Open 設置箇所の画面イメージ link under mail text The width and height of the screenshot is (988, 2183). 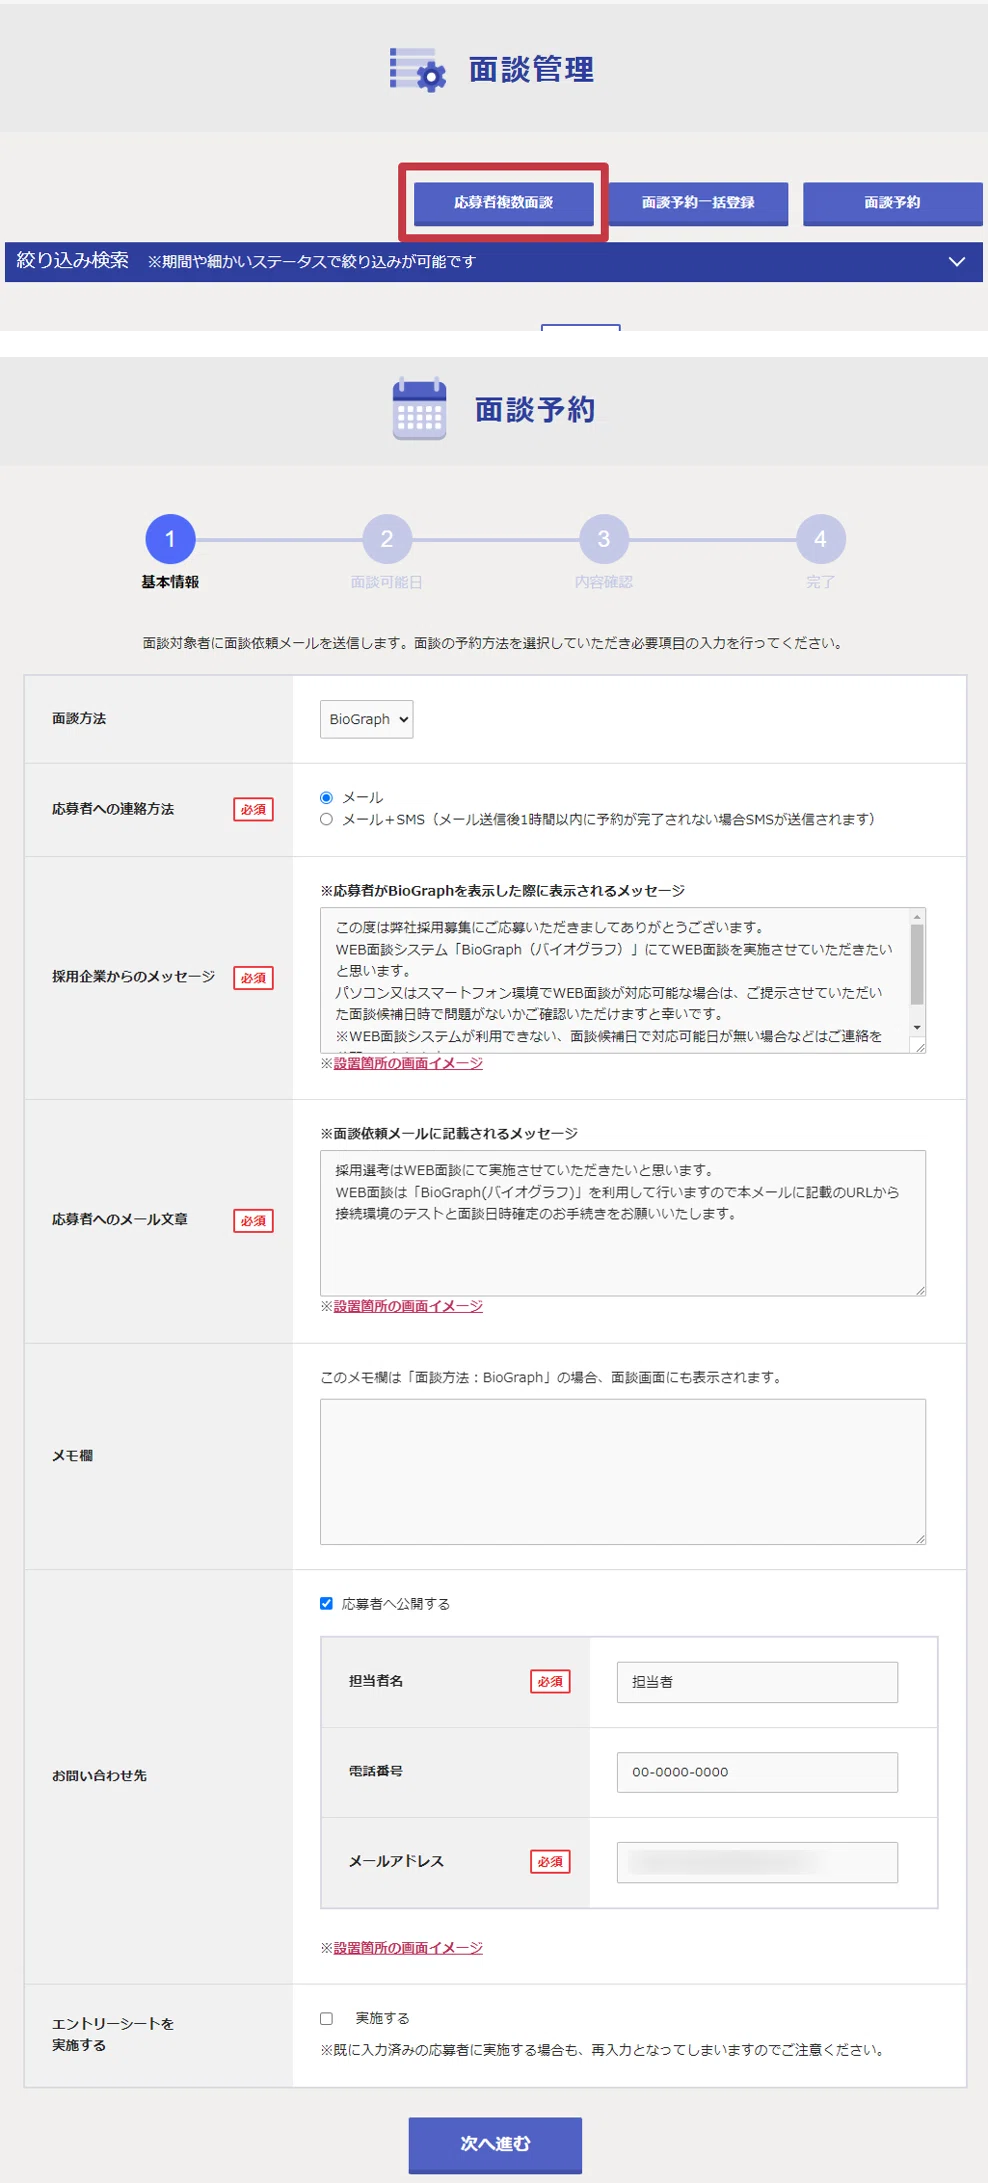[408, 1306]
